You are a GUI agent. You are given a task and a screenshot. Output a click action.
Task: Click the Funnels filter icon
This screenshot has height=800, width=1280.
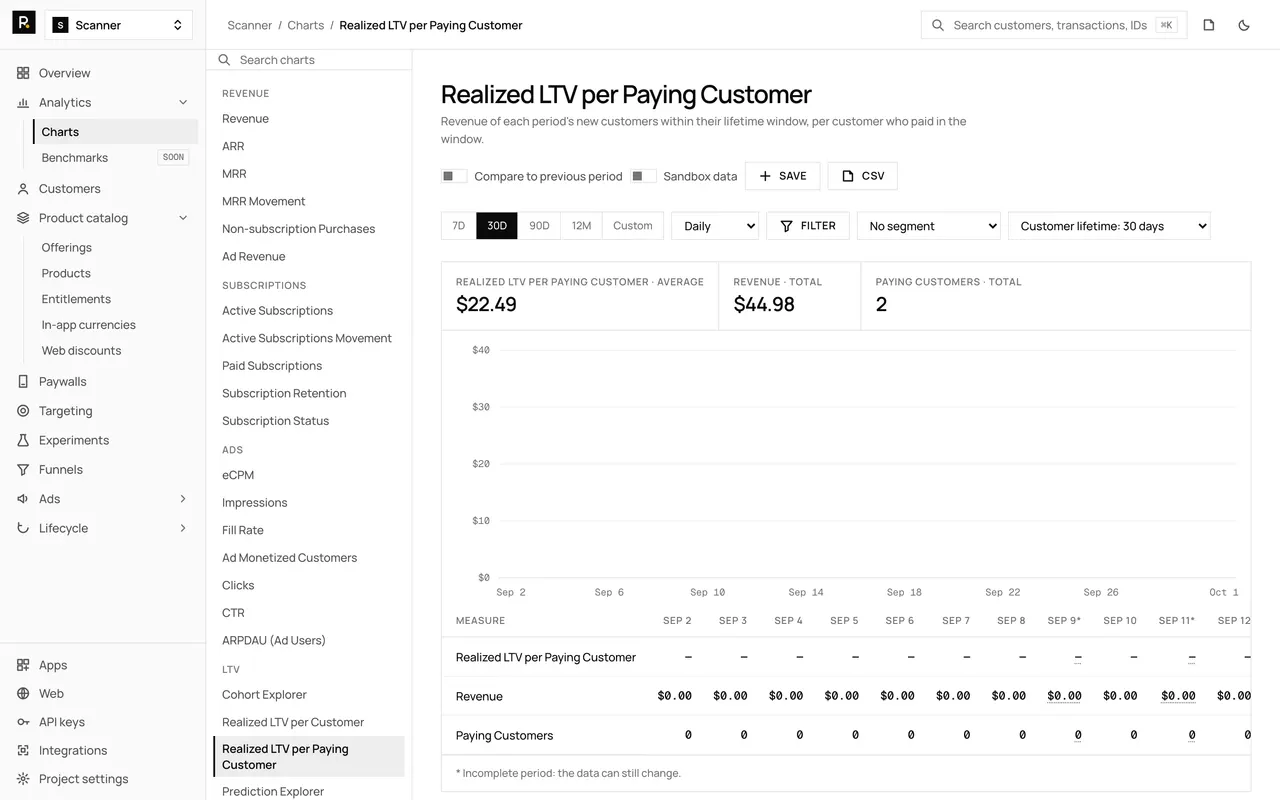(x=23, y=469)
